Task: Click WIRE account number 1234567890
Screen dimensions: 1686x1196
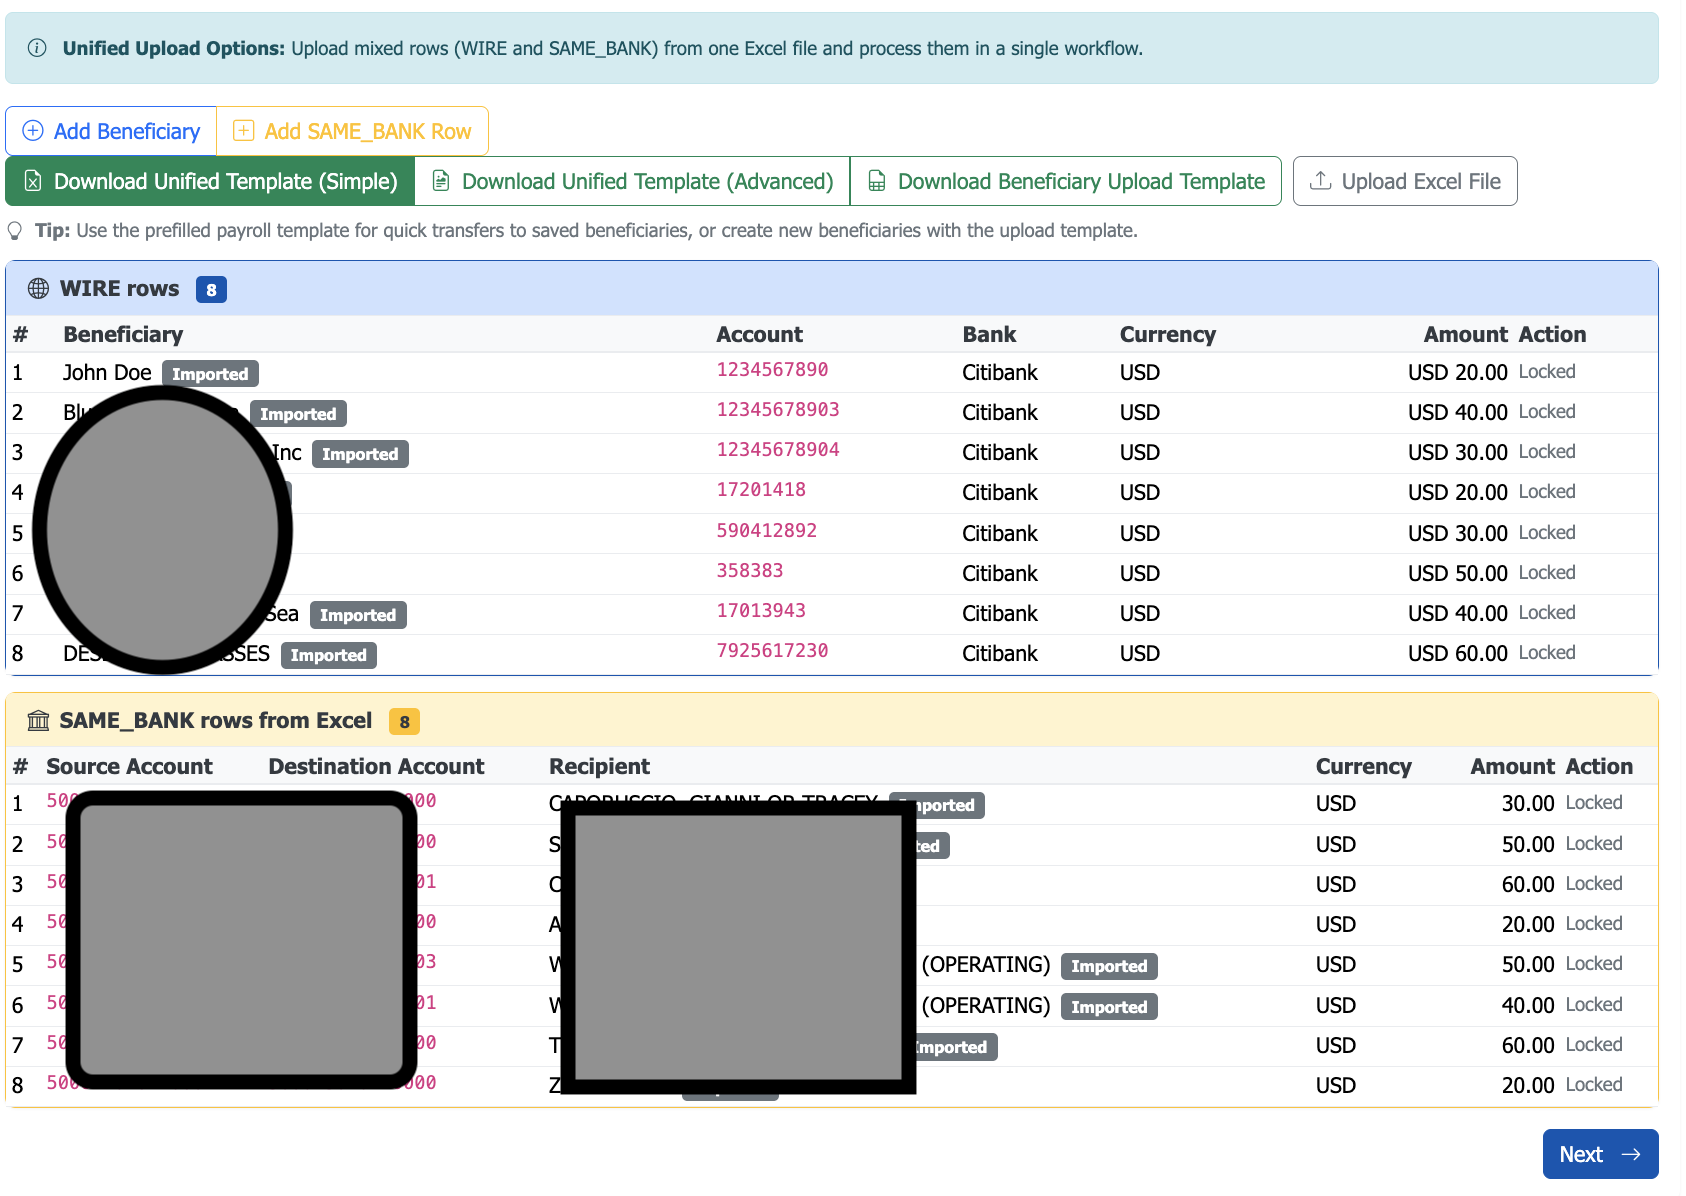Action: coord(772,370)
